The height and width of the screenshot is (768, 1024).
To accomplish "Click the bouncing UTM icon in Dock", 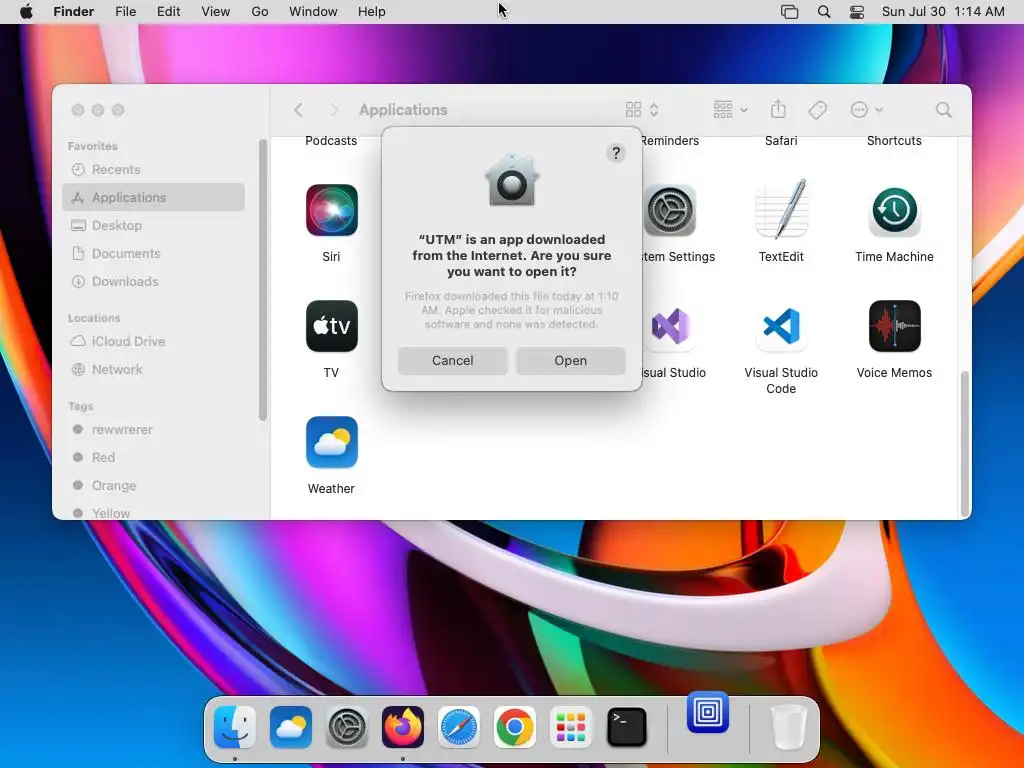I will [x=708, y=712].
